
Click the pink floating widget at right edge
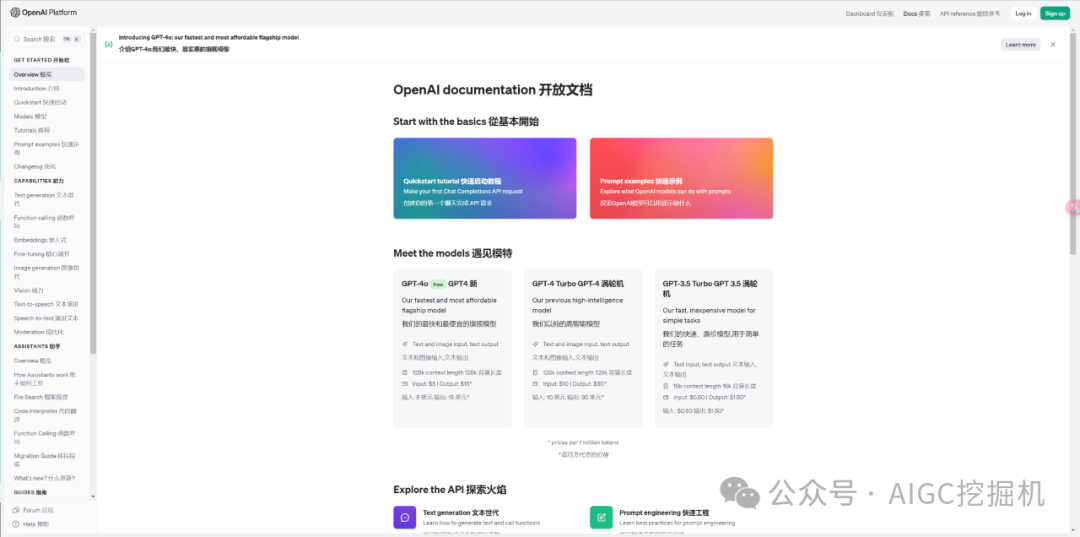coord(1073,207)
